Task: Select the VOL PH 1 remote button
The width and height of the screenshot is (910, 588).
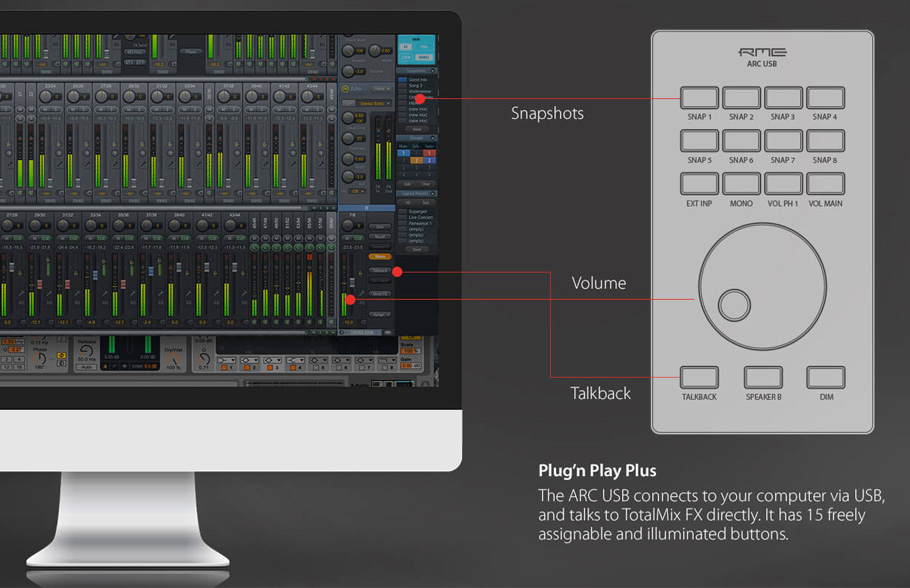Action: [783, 183]
